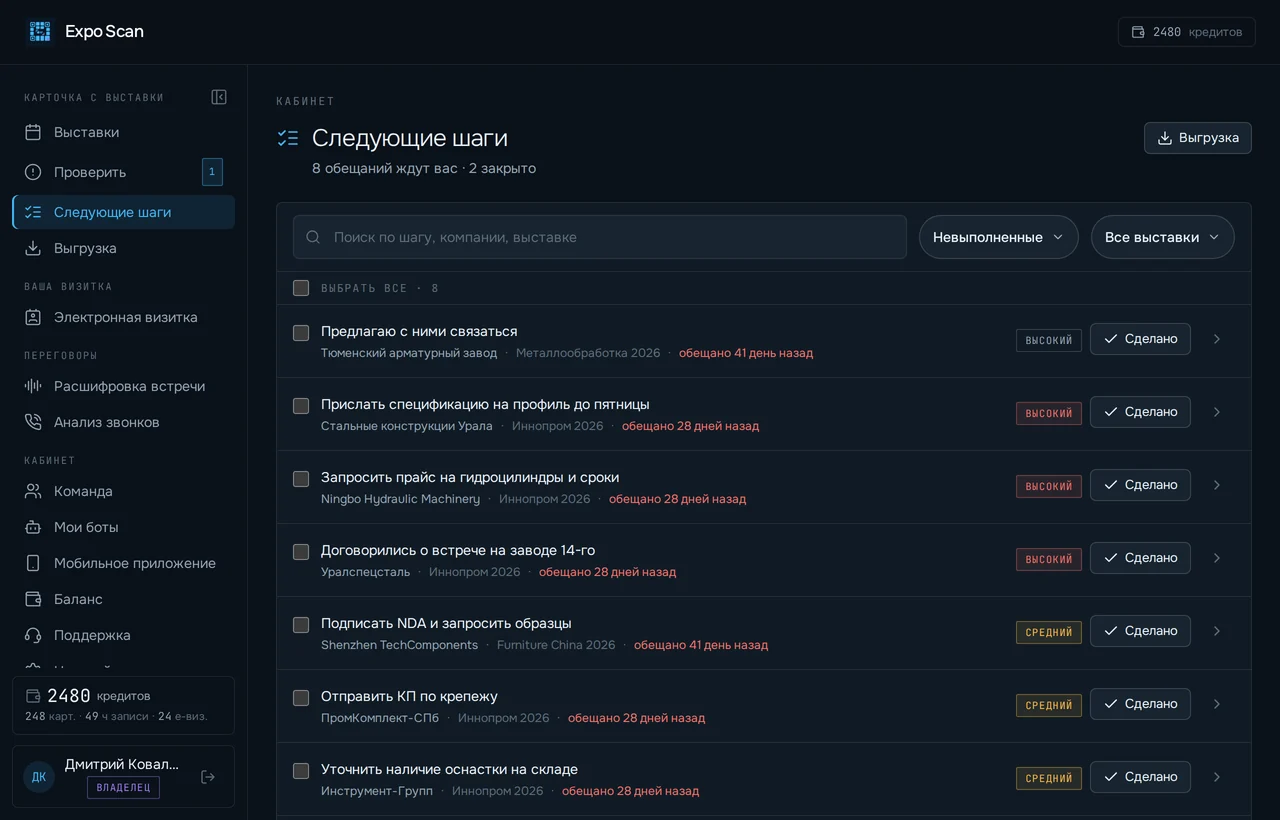
Task: Click the download icon beside sidebar Выгрузка
Action: [33, 248]
